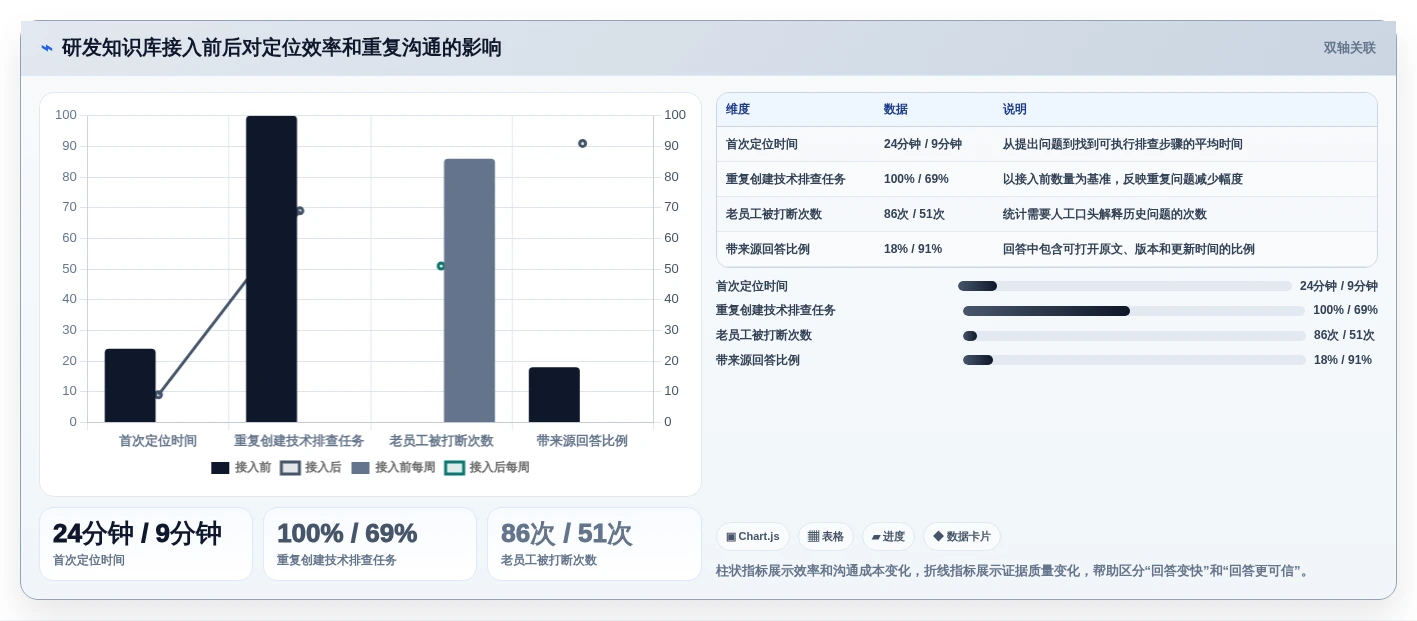Click the teal-outlined swatch for 接入后每周
Image resolution: width=1417 pixels, height=621 pixels.
click(x=455, y=467)
